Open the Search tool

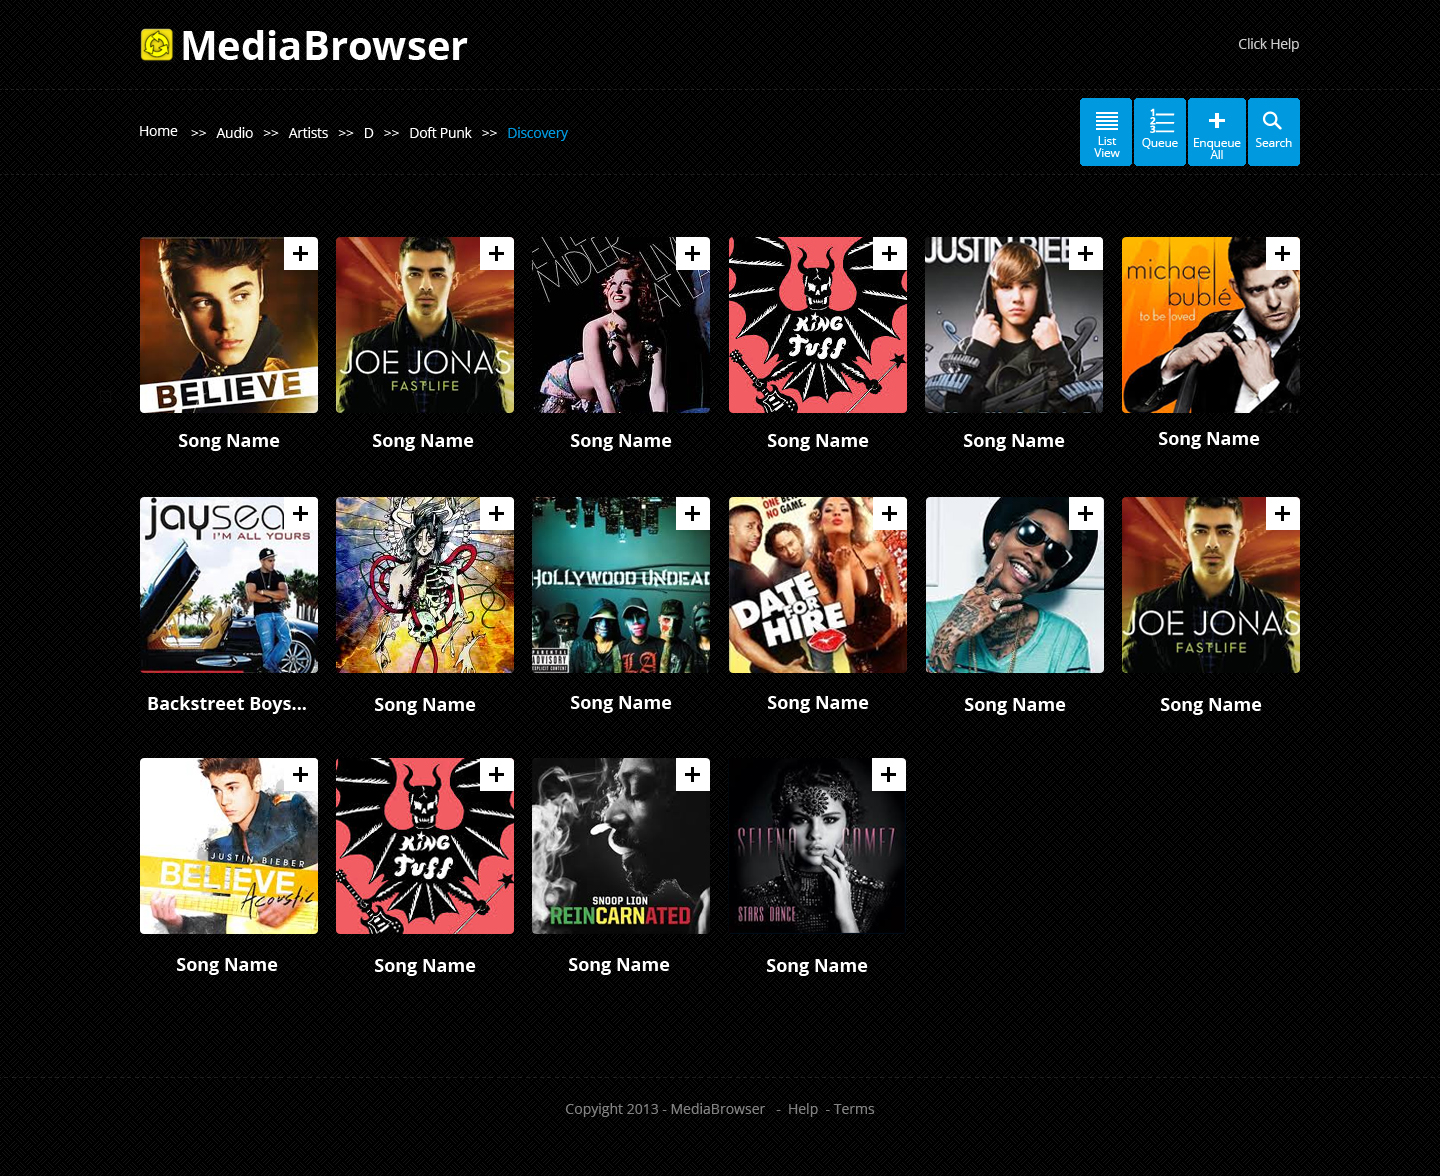click(x=1274, y=132)
